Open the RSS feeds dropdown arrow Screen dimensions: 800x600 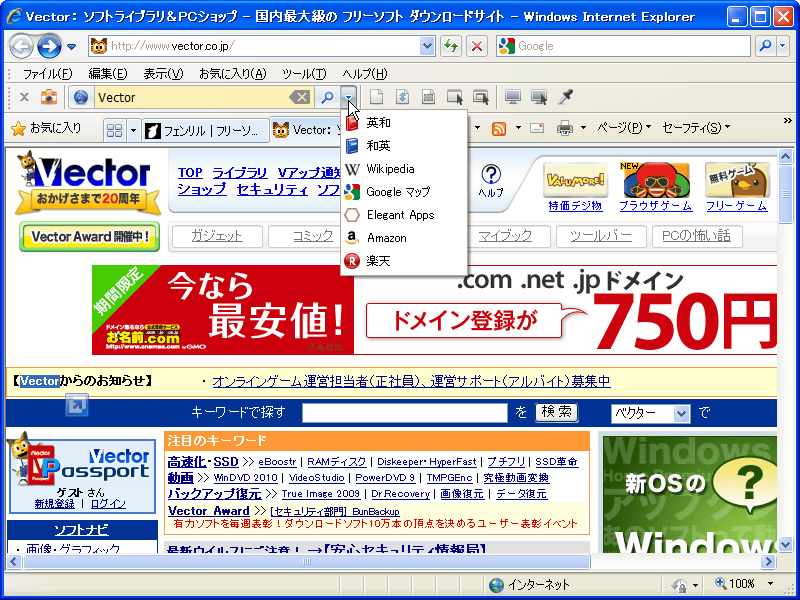pyautogui.click(x=518, y=128)
